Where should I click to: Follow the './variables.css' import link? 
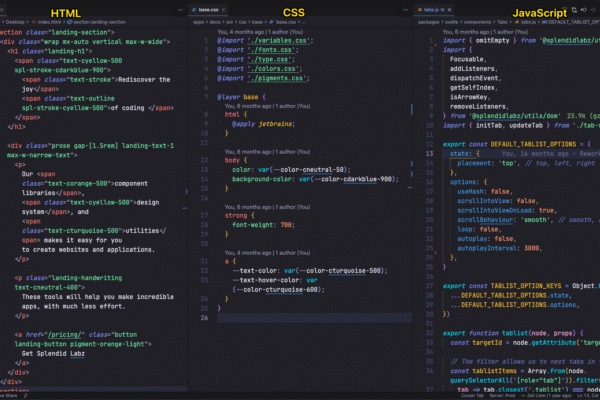pyautogui.click(x=280, y=41)
